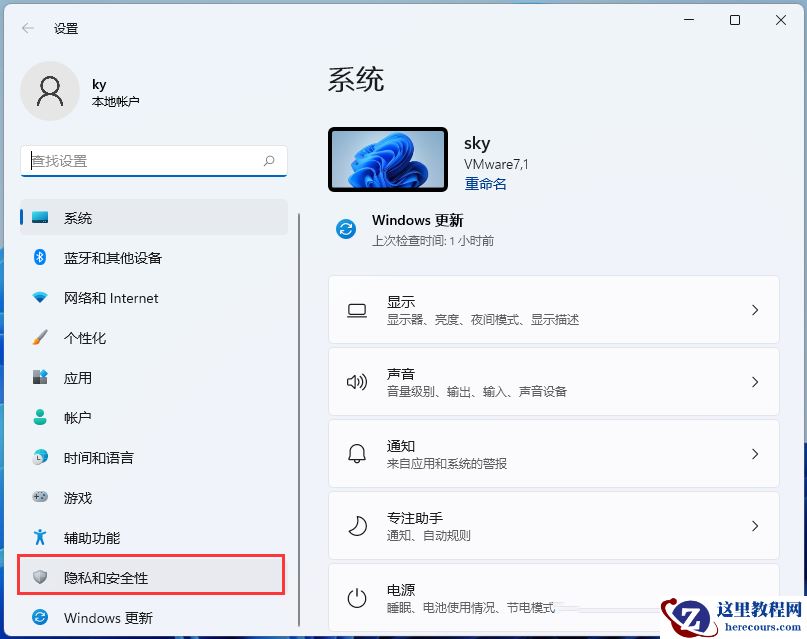The width and height of the screenshot is (807, 639).
Task: Open 网络和 Internet settings via globe icon
Action: (x=38, y=298)
